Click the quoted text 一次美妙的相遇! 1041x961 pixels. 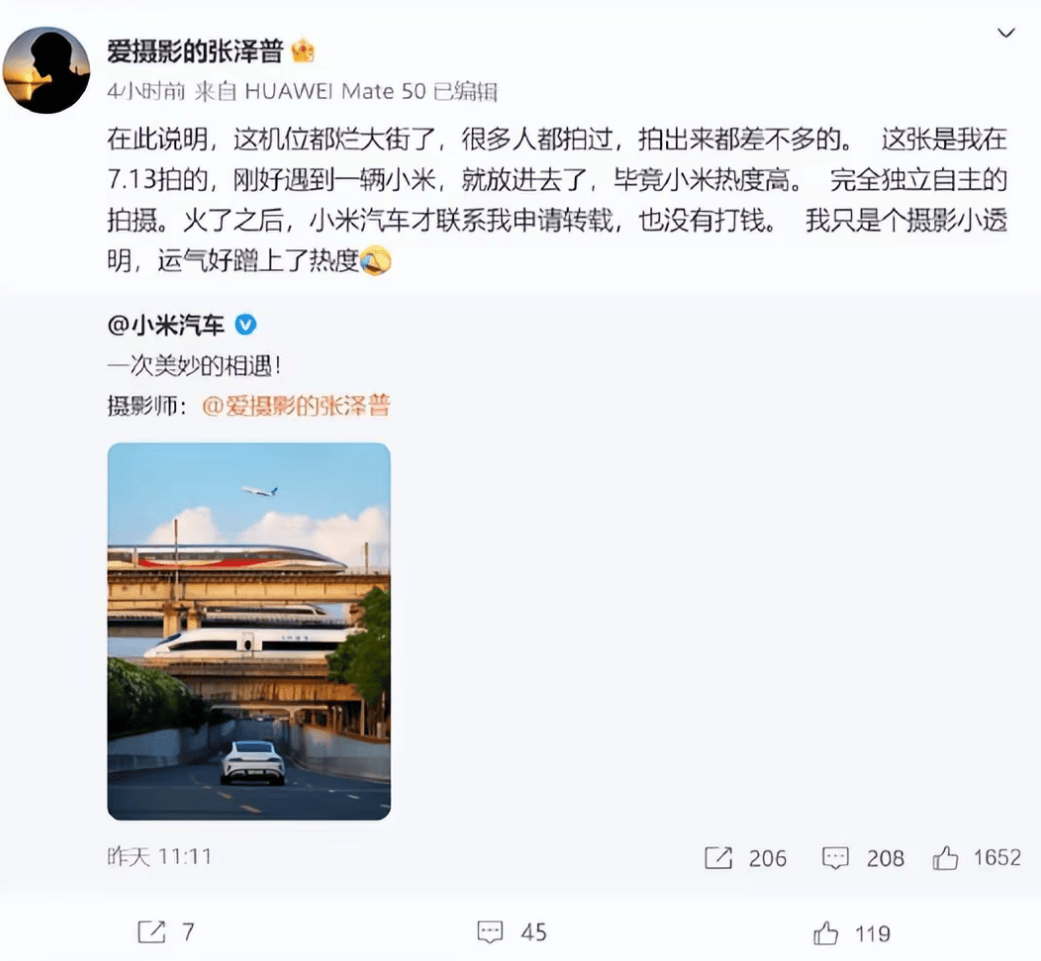click(x=195, y=365)
